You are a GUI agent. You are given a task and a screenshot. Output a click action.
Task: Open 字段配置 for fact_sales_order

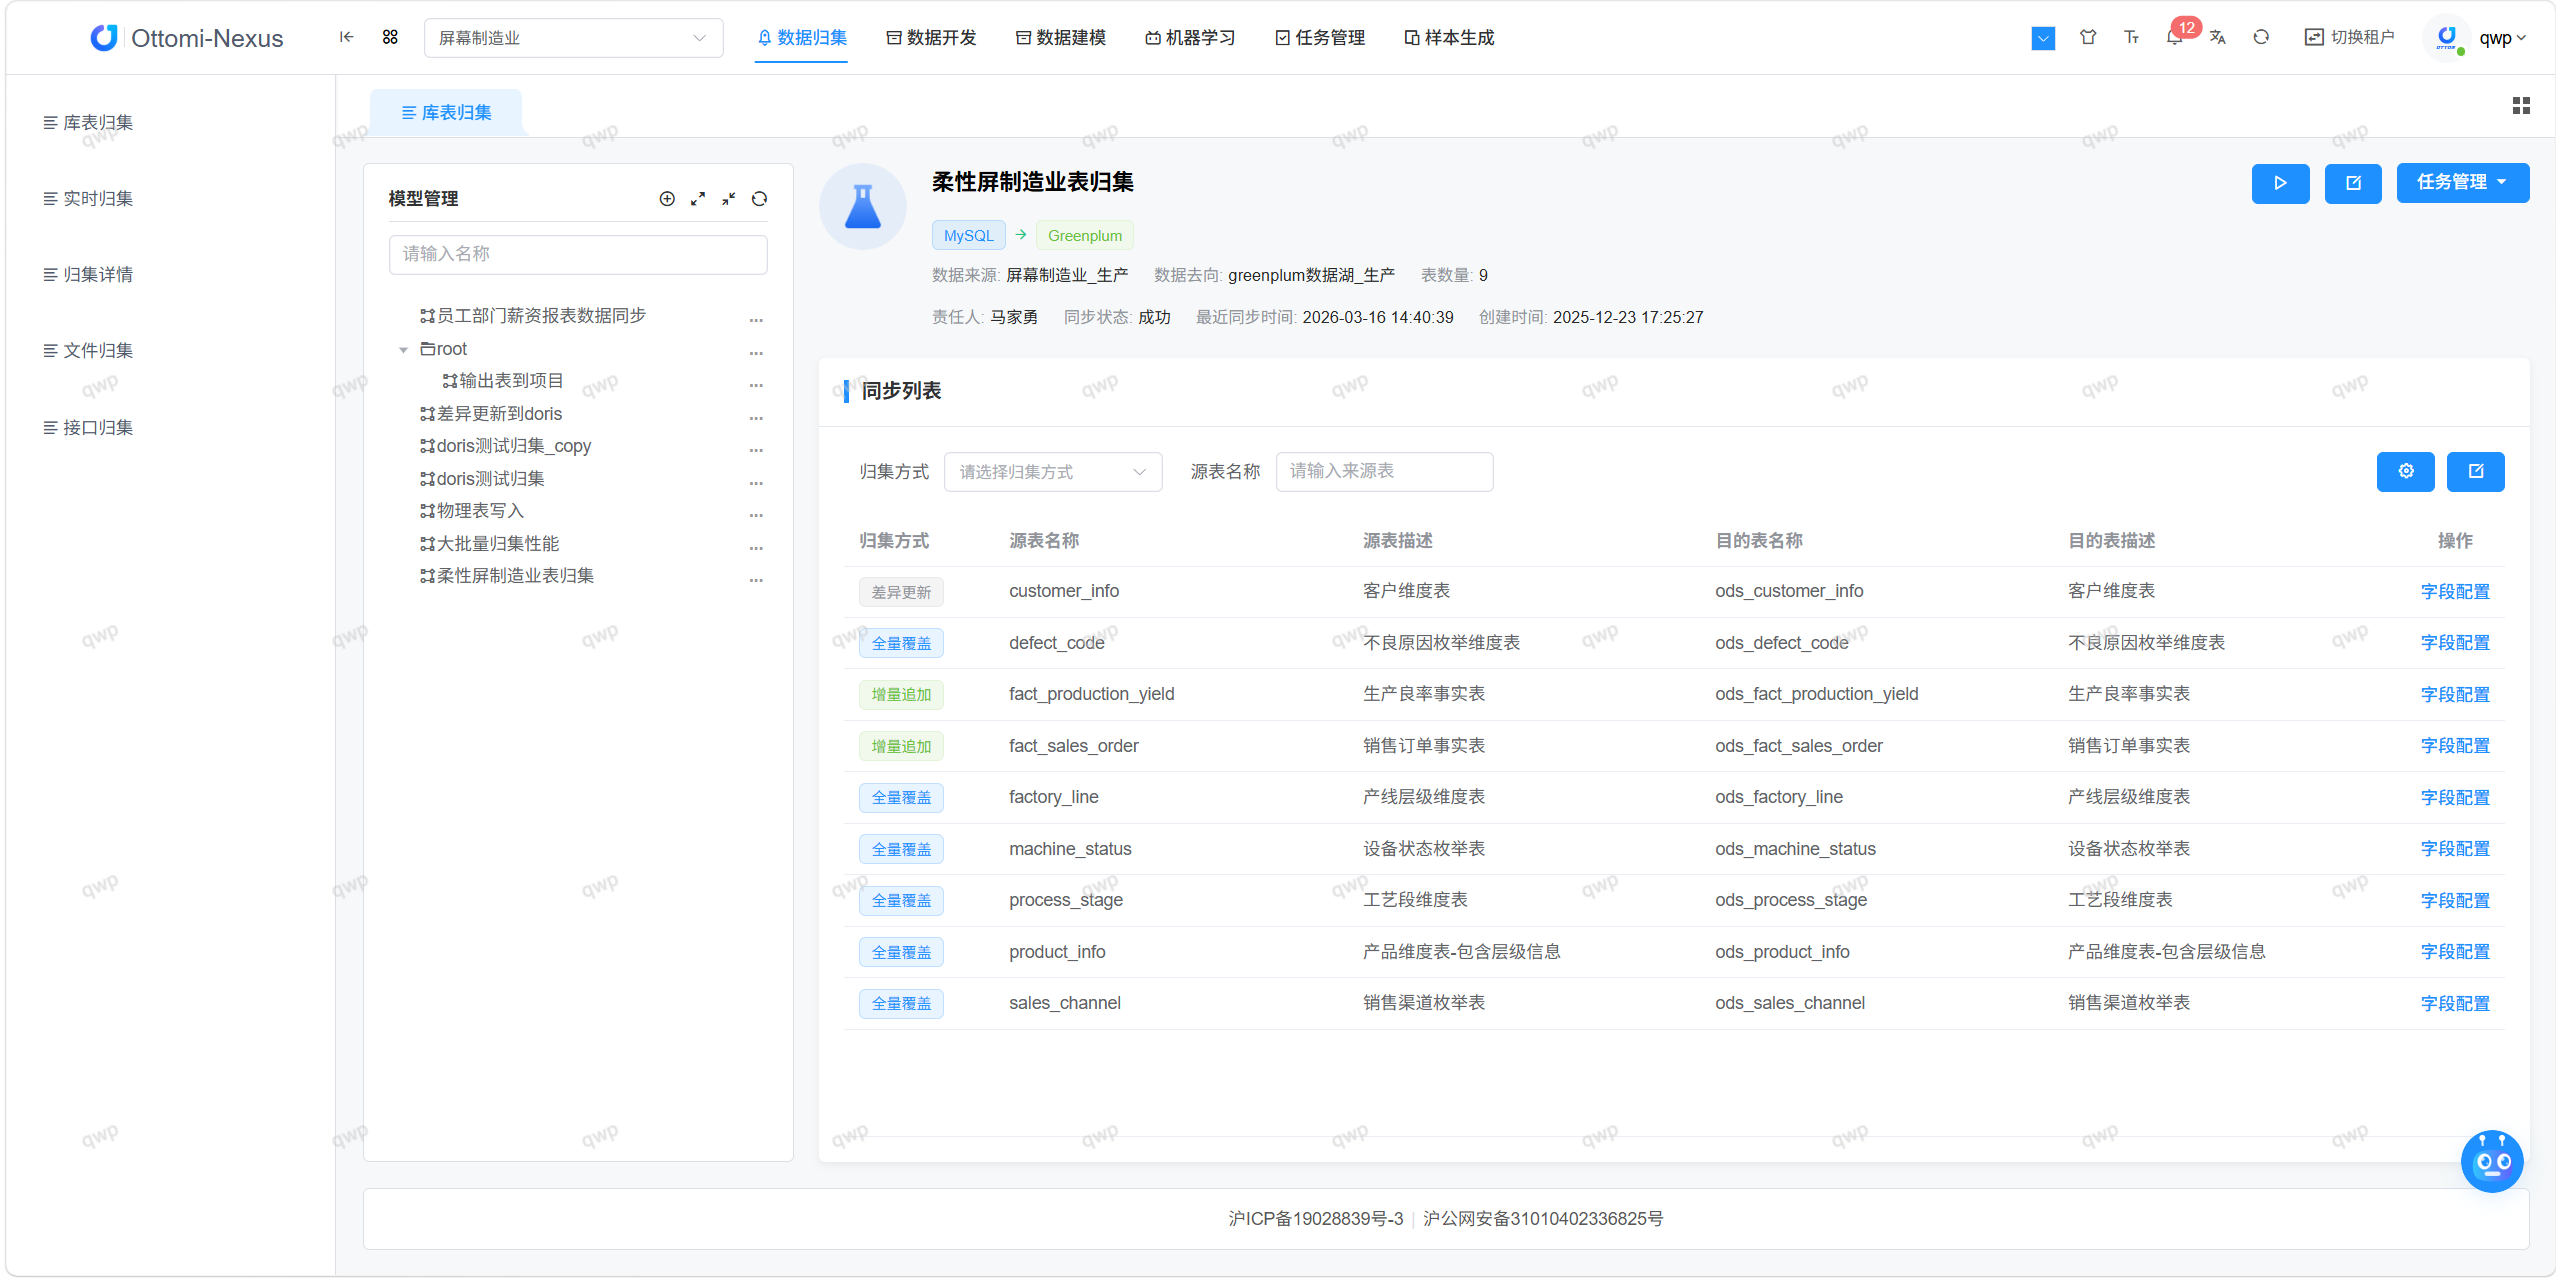pos(2455,746)
